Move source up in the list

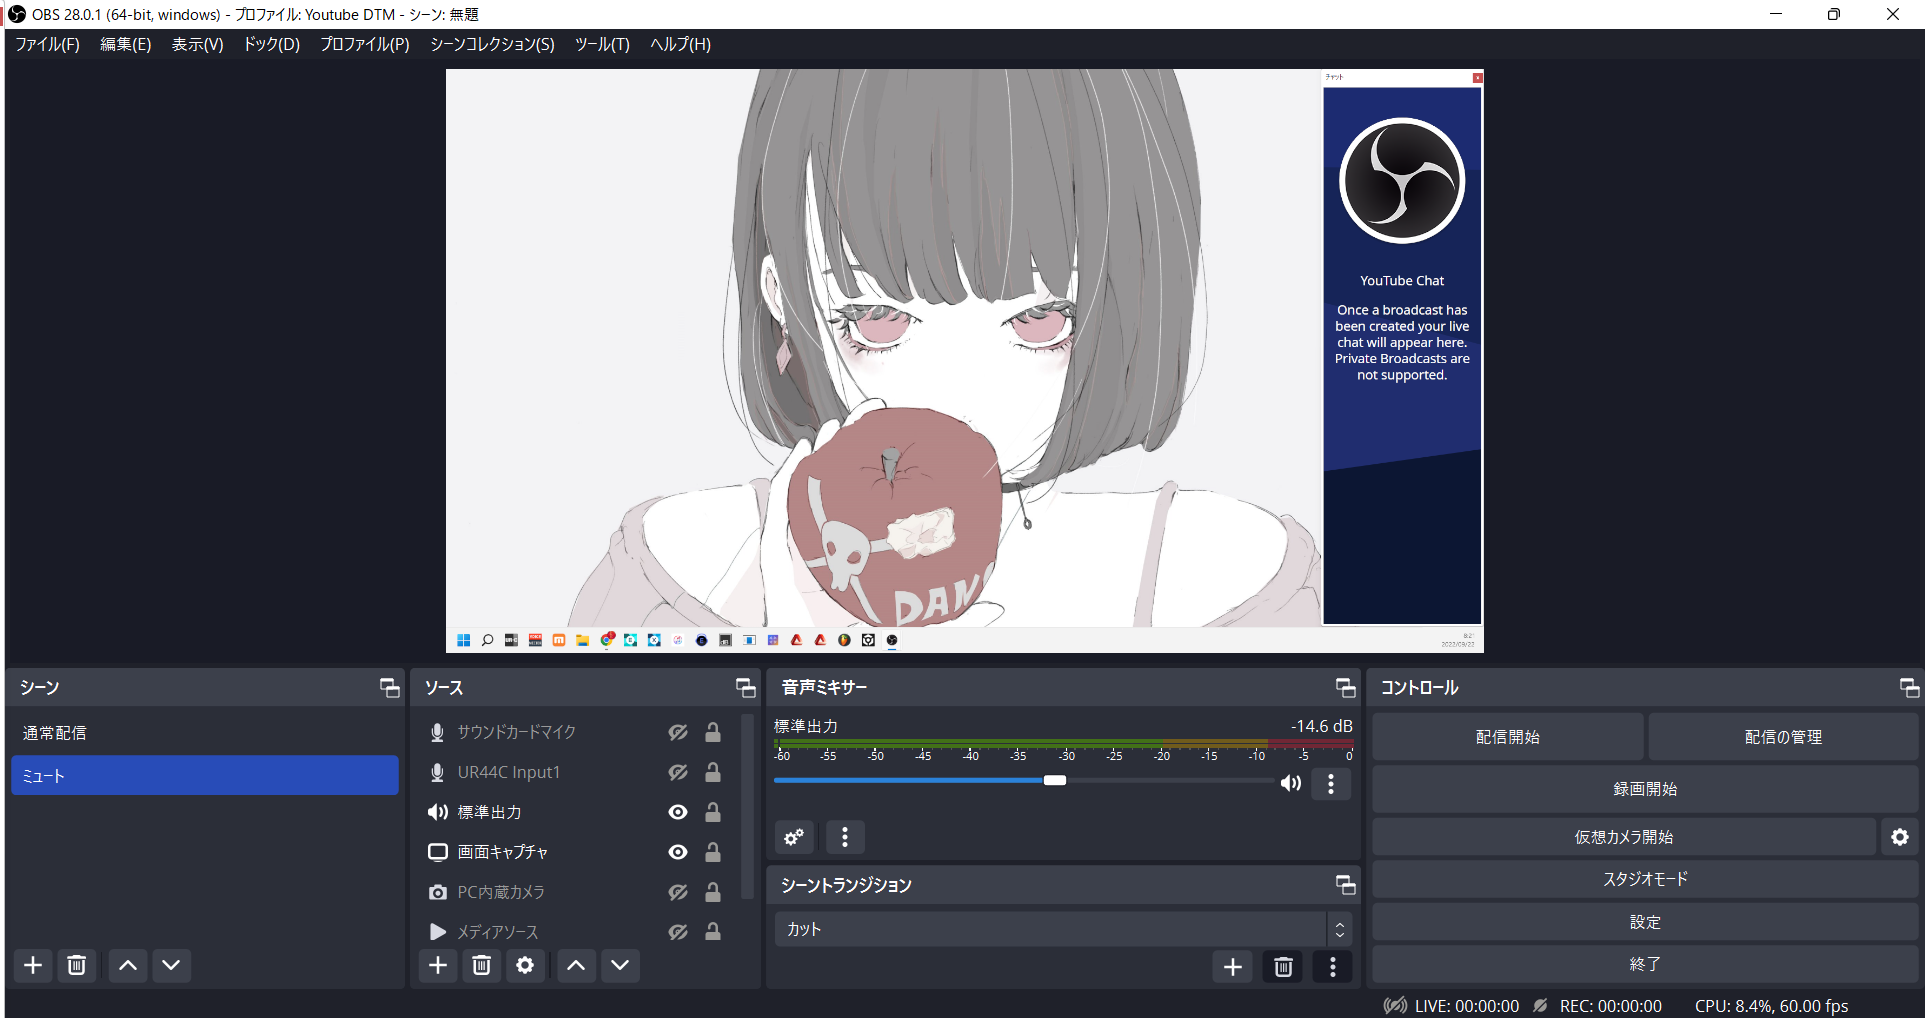(576, 965)
